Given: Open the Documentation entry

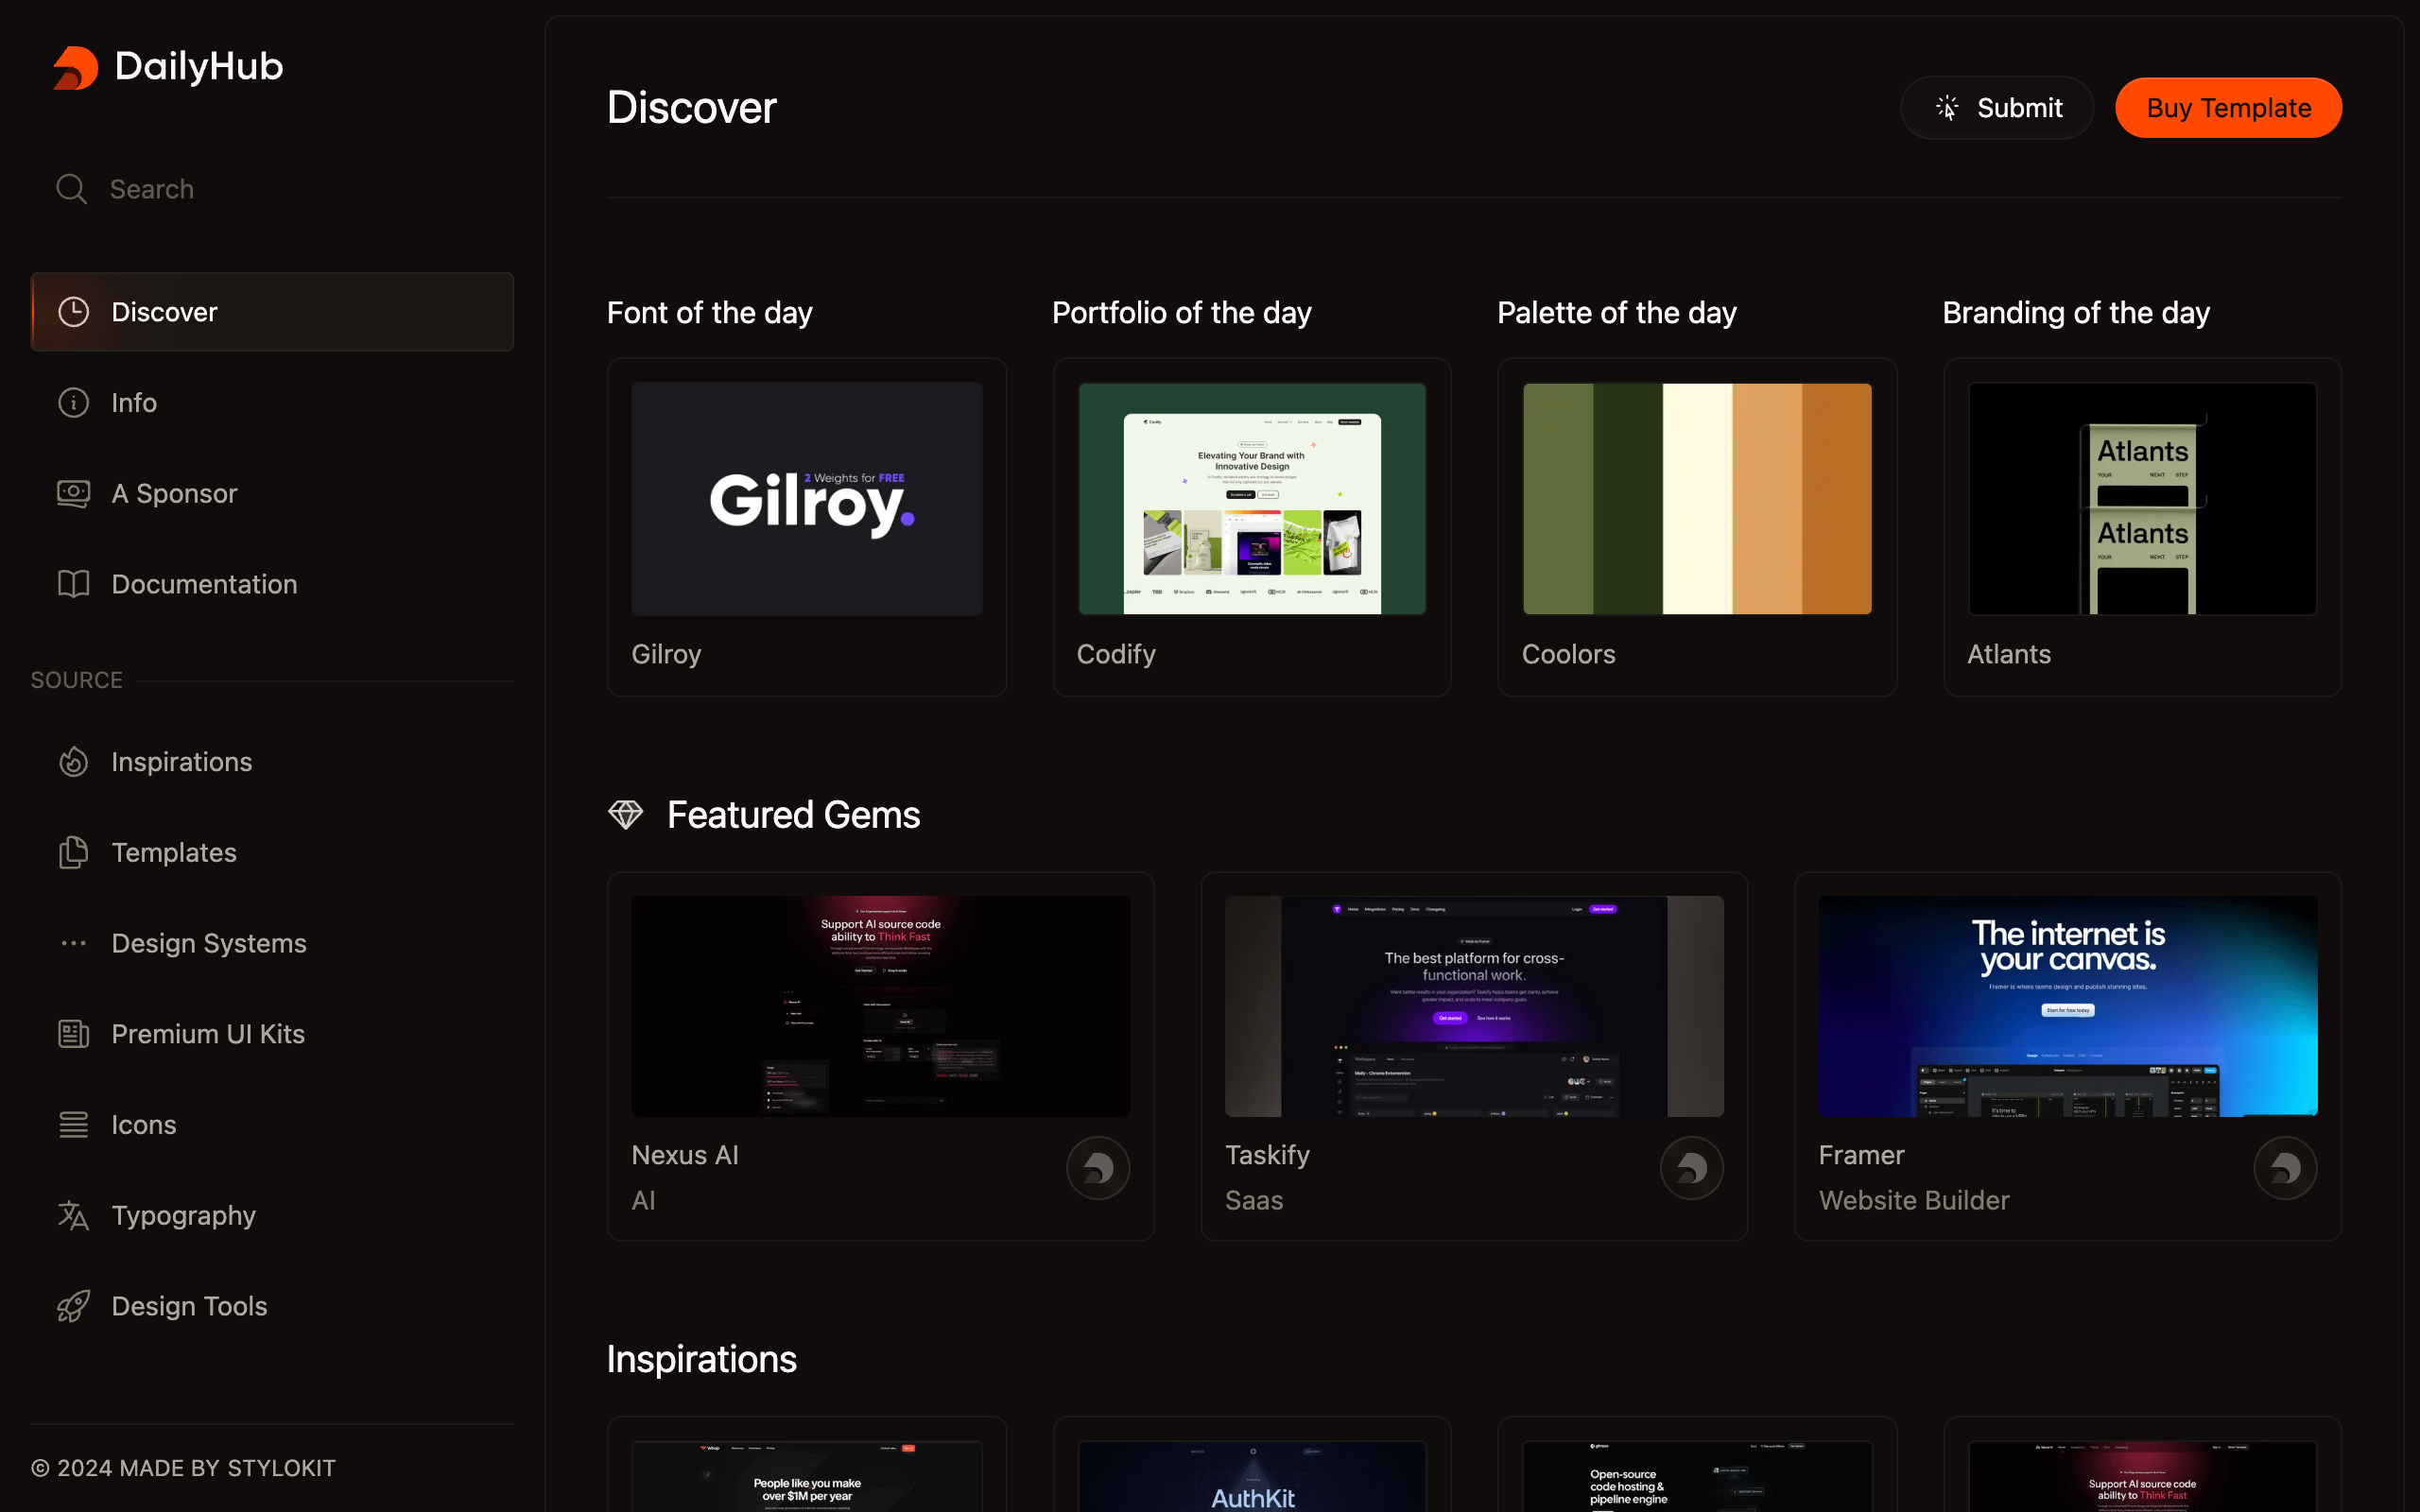Looking at the screenshot, I should 204,583.
